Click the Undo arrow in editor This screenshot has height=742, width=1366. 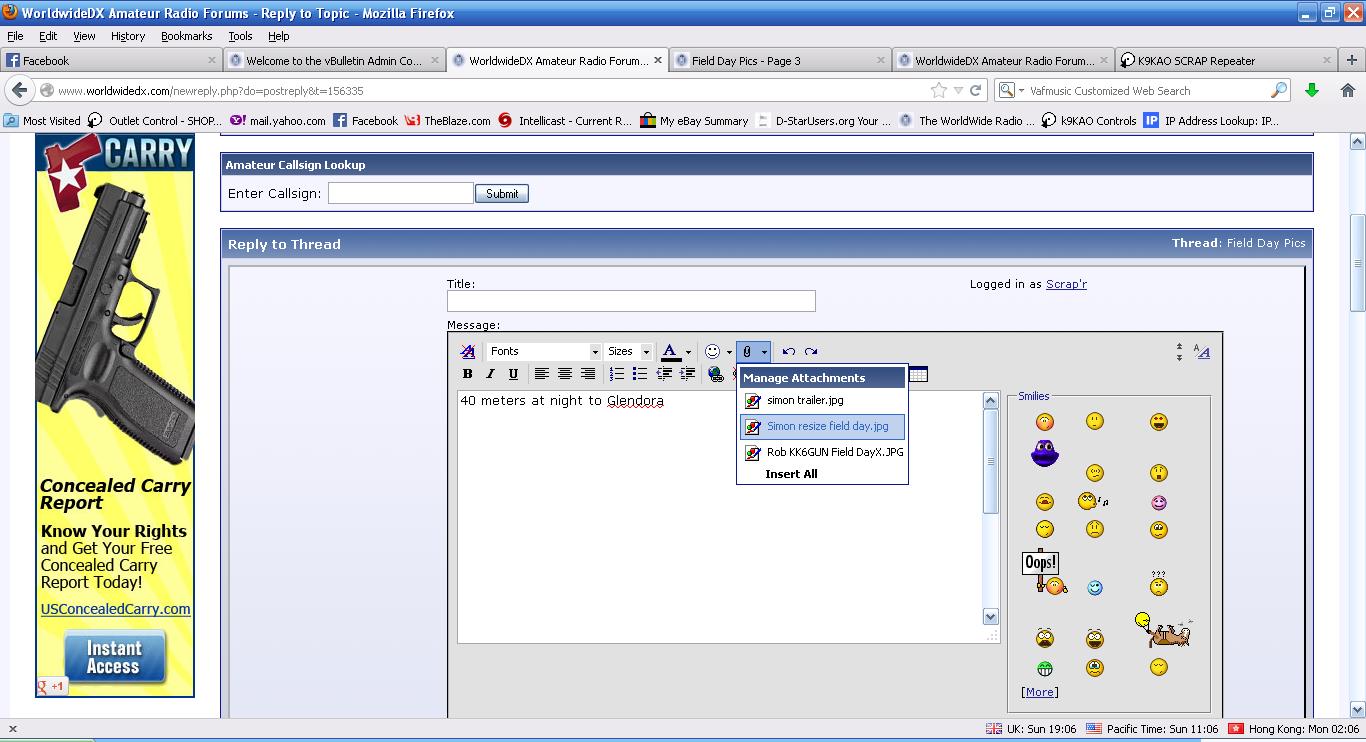pyautogui.click(x=789, y=352)
